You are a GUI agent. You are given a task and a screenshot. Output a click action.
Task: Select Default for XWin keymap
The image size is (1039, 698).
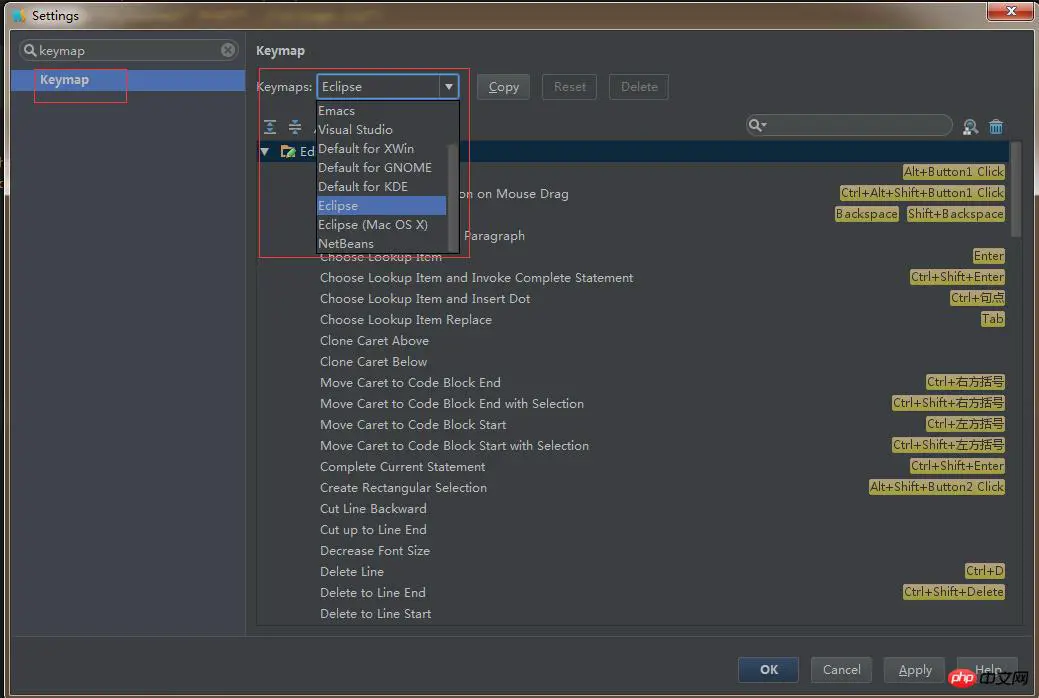(382, 148)
